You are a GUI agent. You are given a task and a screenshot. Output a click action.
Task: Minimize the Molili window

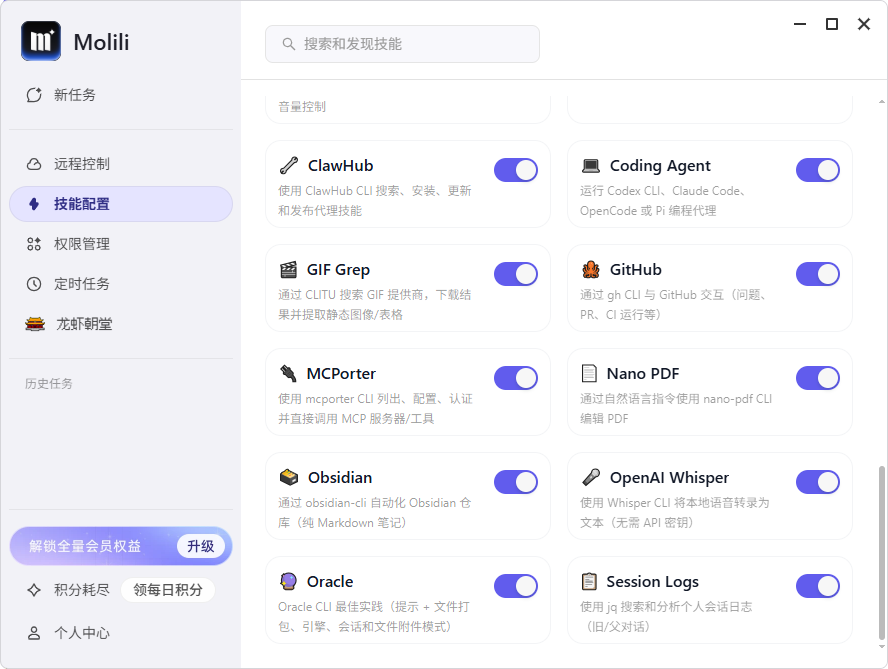(x=800, y=24)
